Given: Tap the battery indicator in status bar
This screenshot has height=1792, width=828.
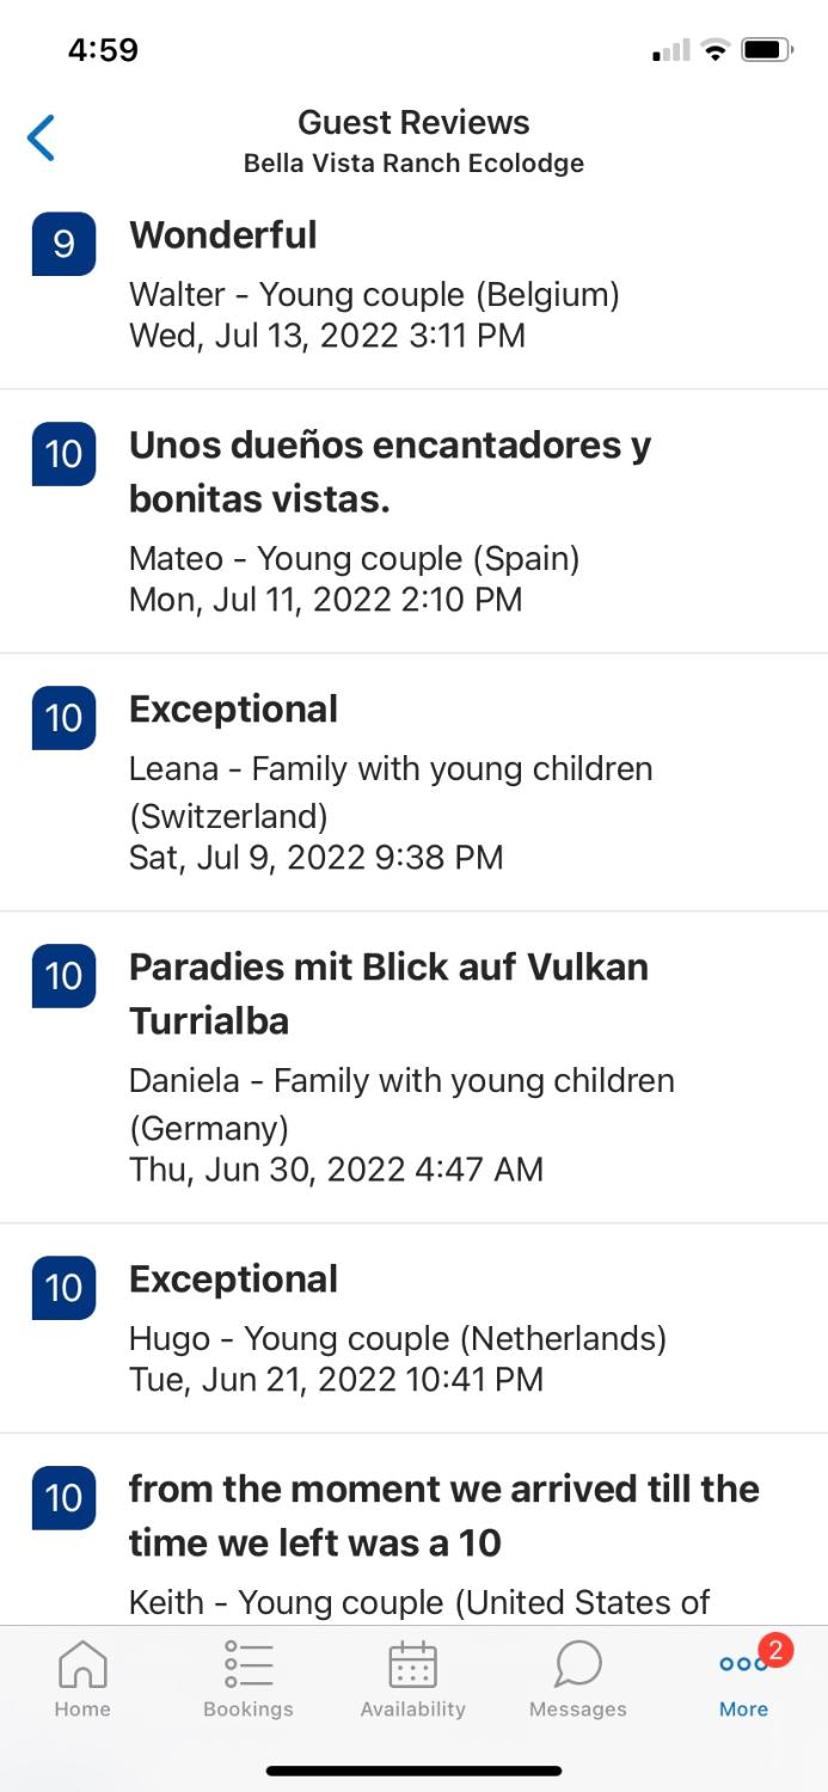Looking at the screenshot, I should (x=766, y=50).
